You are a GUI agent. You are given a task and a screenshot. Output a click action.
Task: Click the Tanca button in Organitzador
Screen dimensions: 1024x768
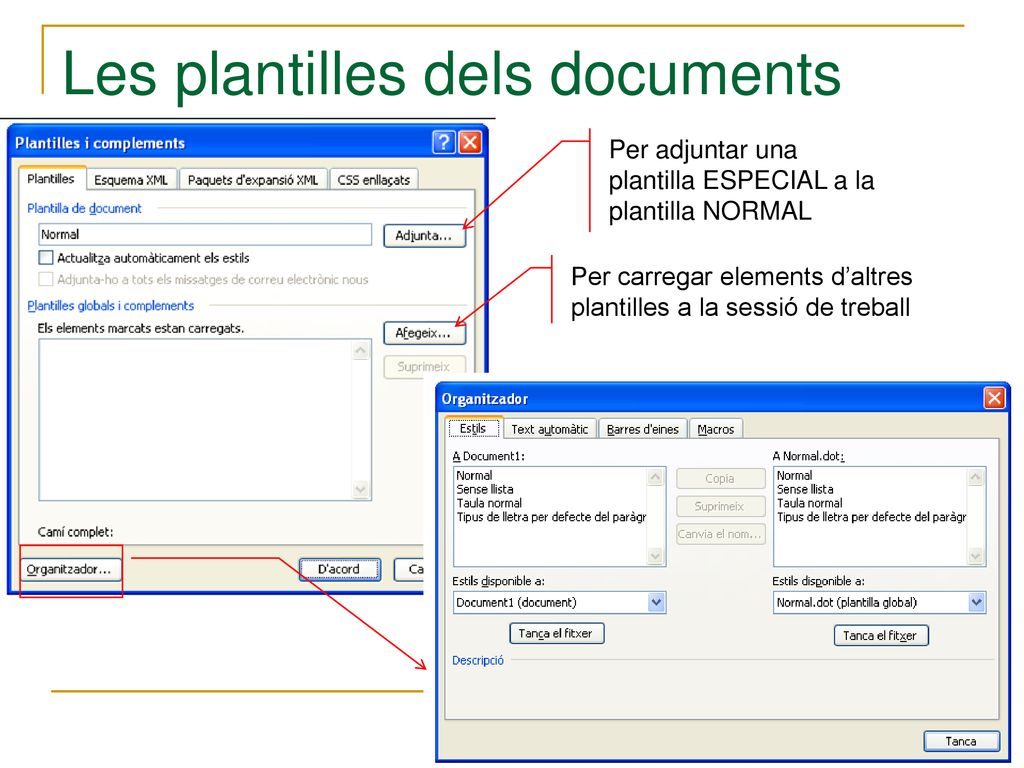pos(961,741)
